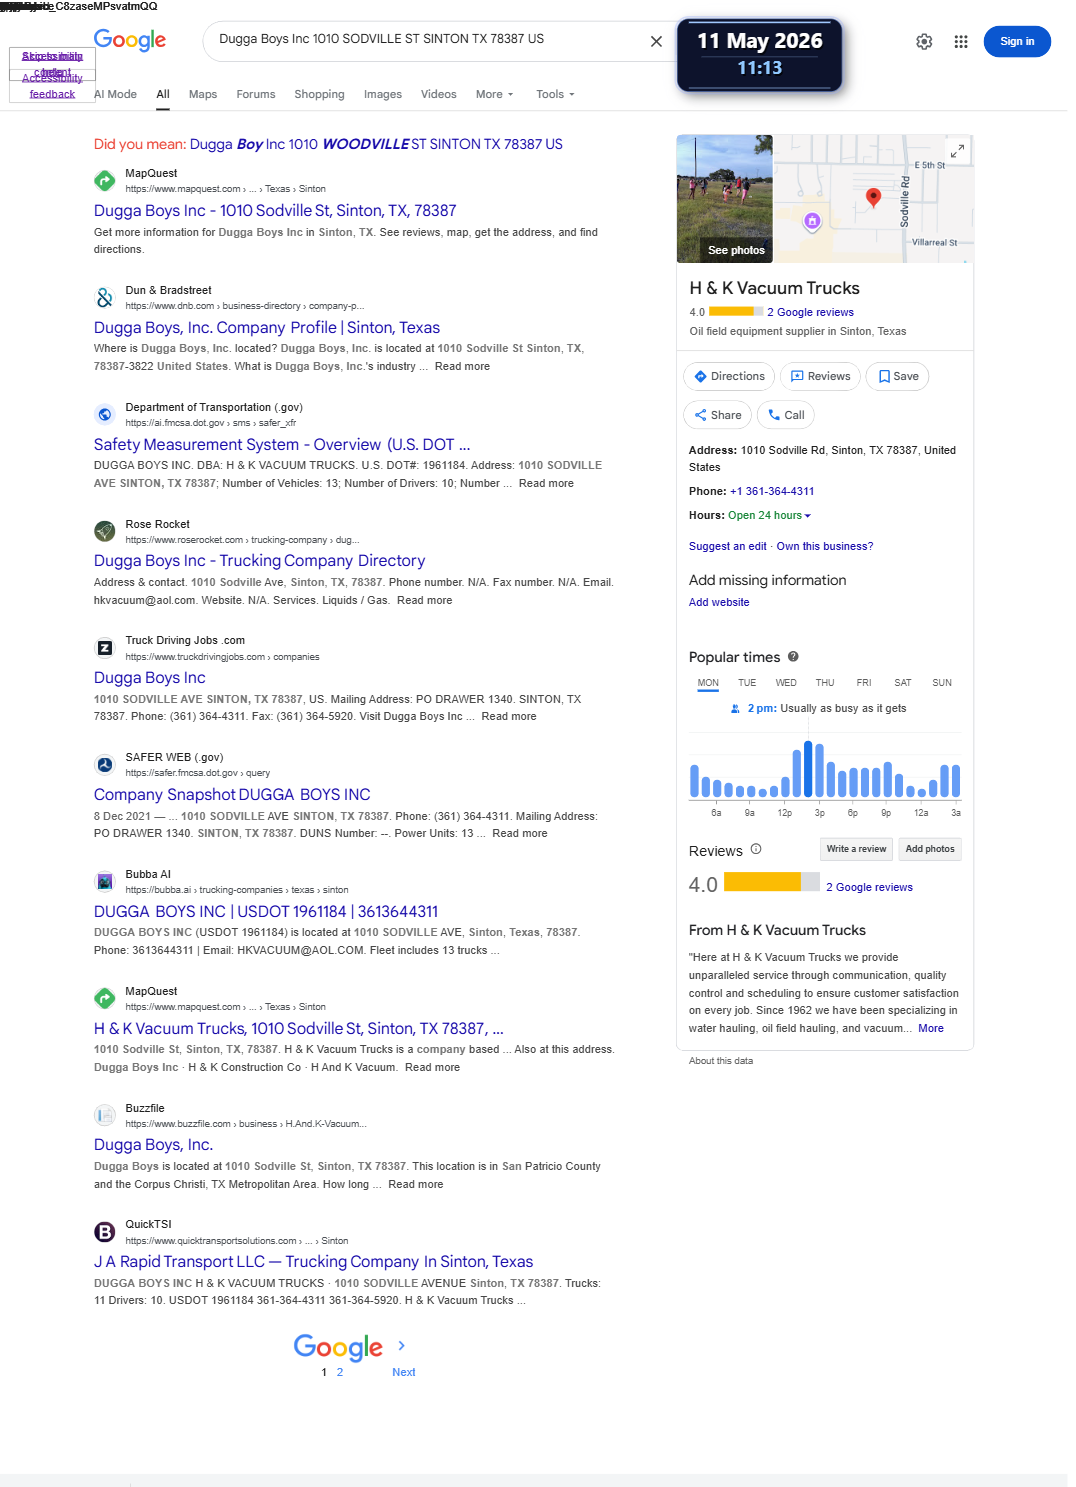Open the Google logo home link
This screenshot has height=1487, width=1076.
(x=130, y=40)
